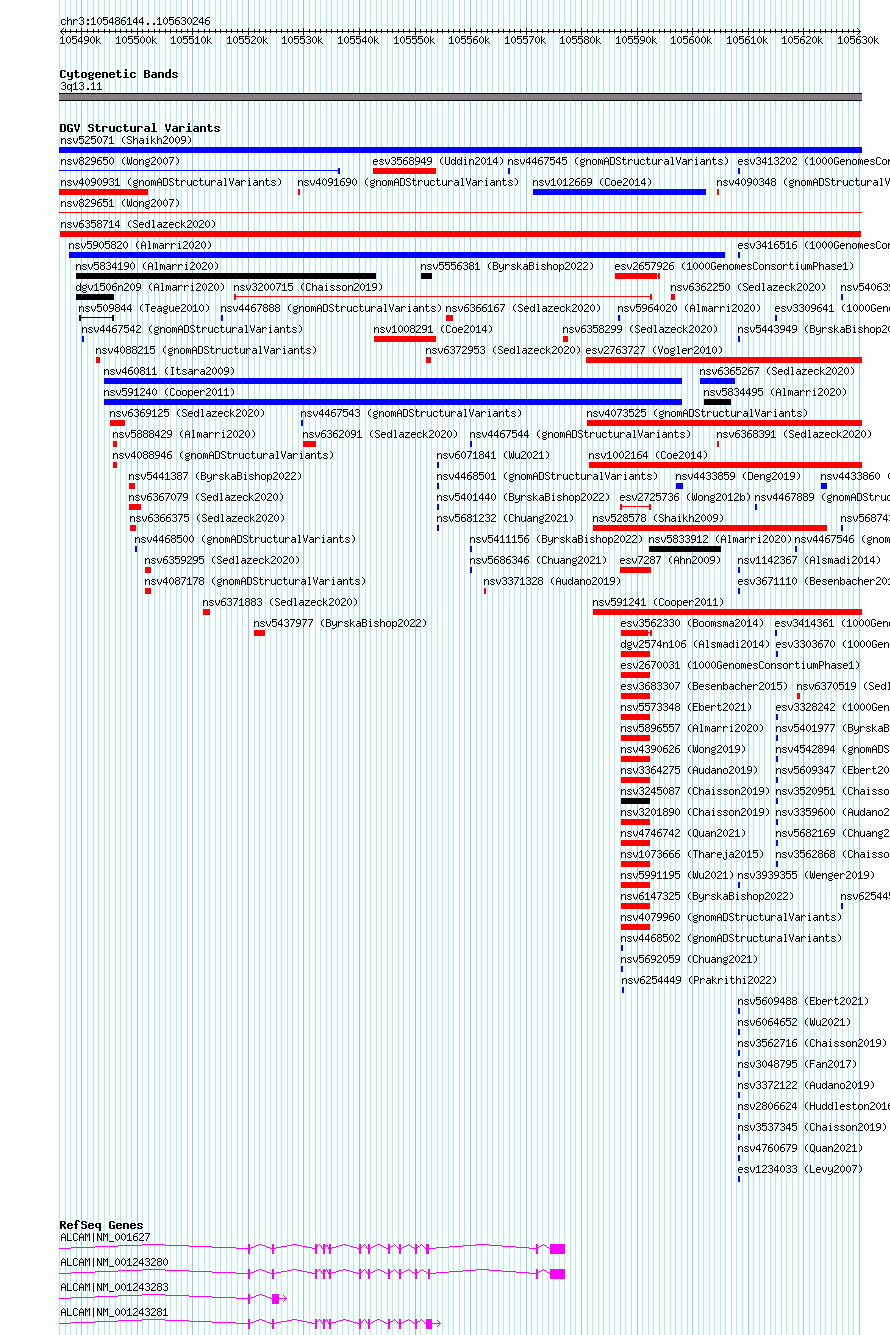The height and width of the screenshot is (1335, 890).
Task: Open ALCAM|NM_001243281 transcript
Action: point(250,1323)
